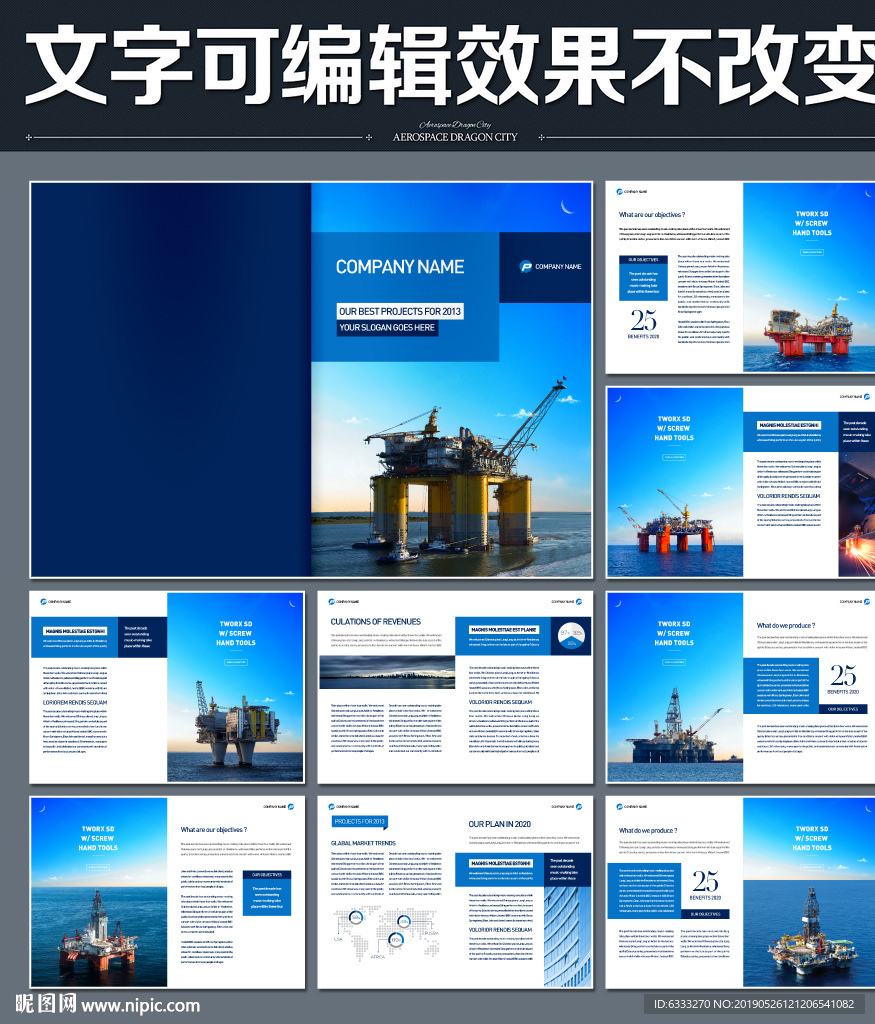Viewport: 875px width, 1024px height.
Task: Click the donut chart on the revenues page
Action: coord(571,635)
